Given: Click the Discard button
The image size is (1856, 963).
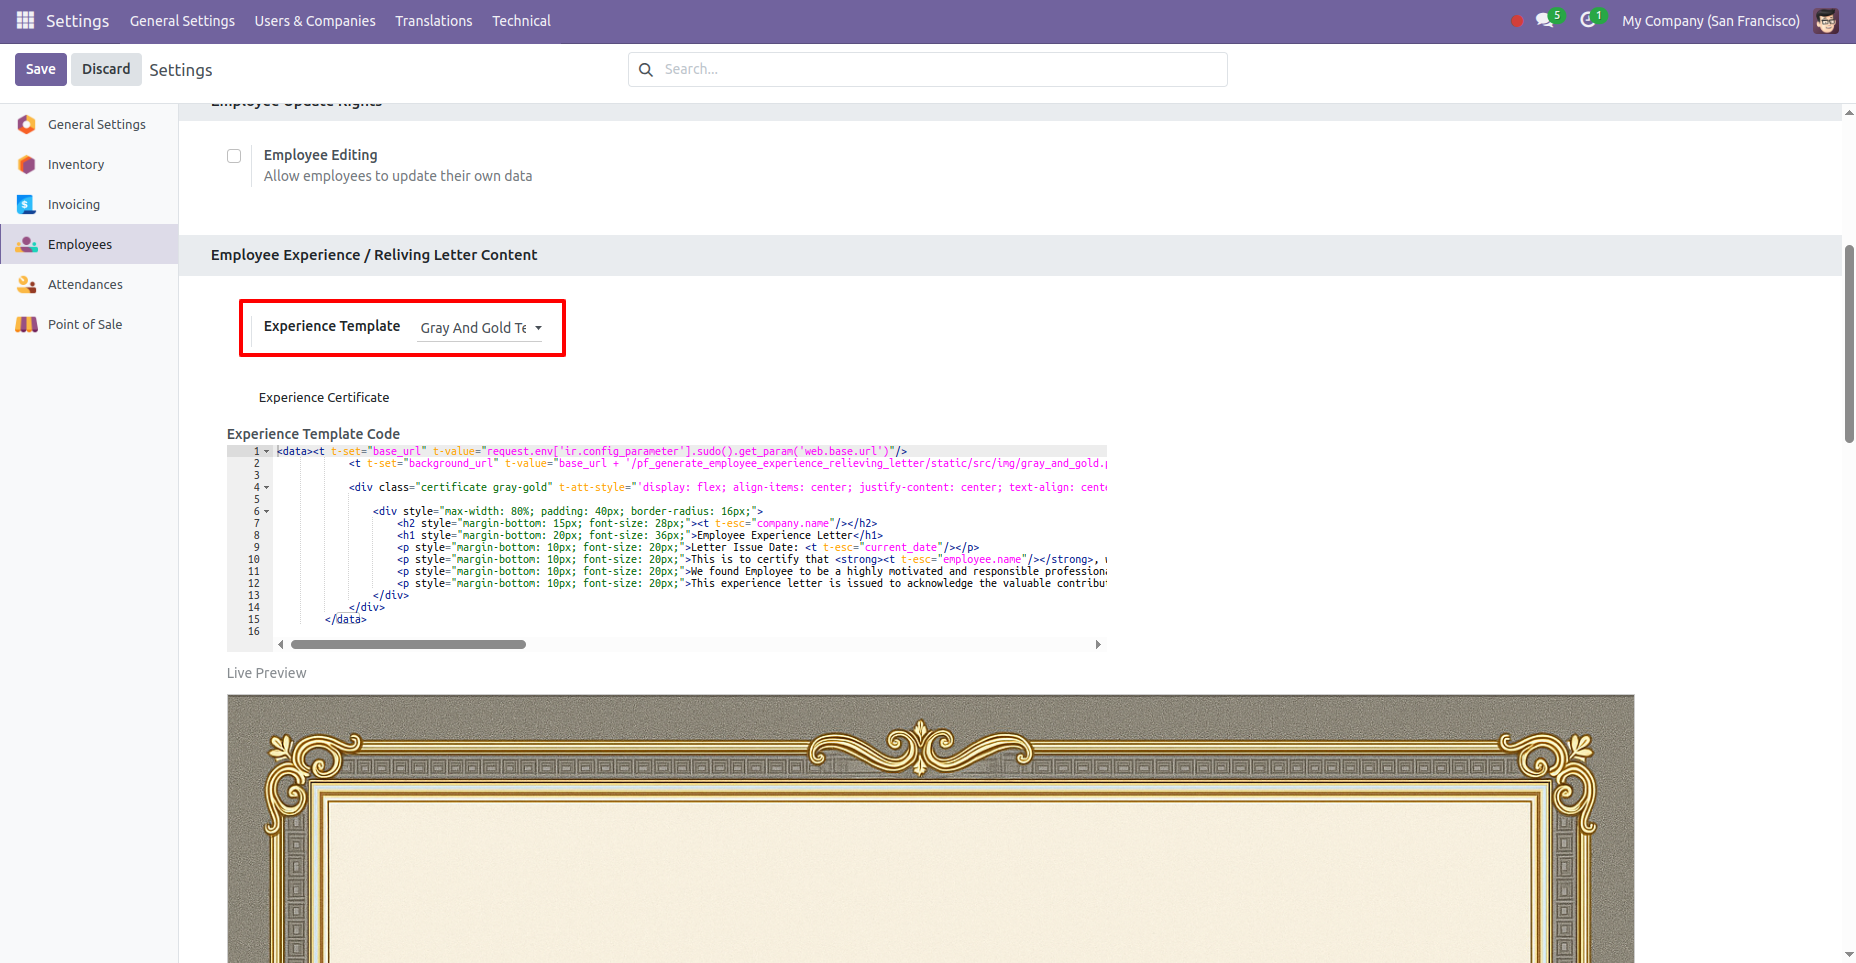Looking at the screenshot, I should pyautogui.click(x=106, y=69).
